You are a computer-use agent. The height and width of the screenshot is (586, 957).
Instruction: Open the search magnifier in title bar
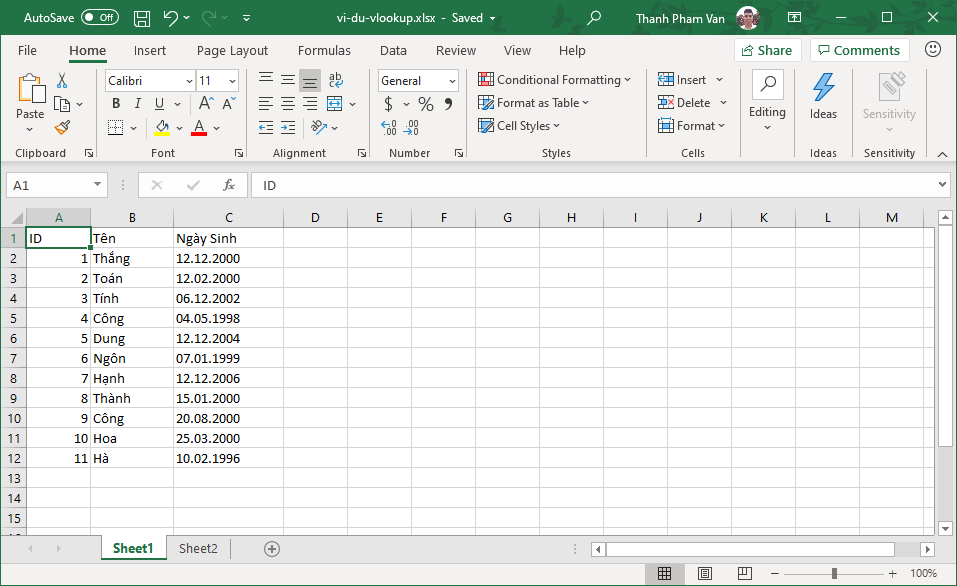593,18
